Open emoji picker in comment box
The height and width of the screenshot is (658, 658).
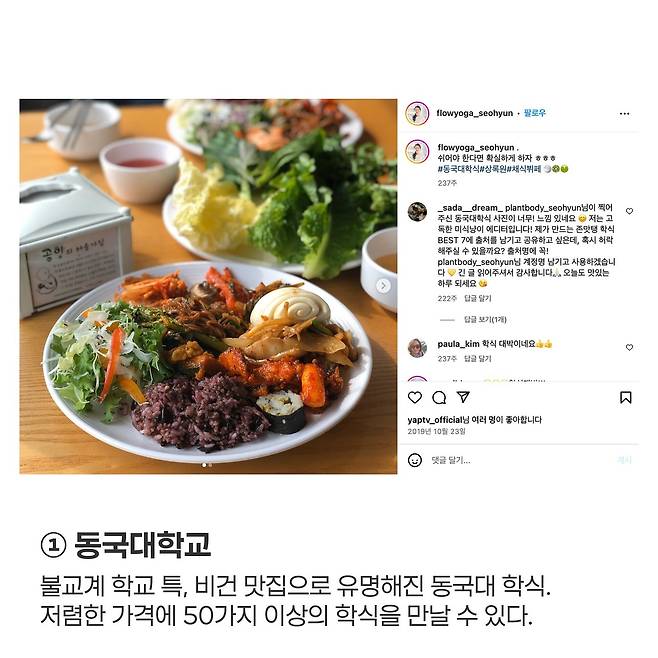[415, 460]
